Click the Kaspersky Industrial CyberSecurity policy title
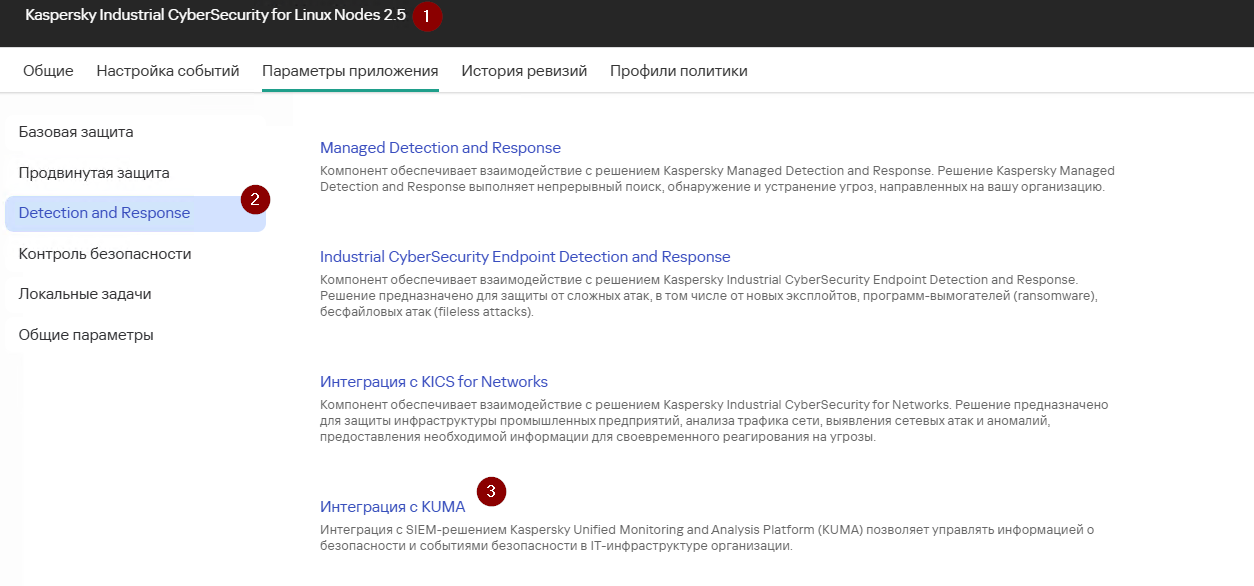Image resolution: width=1254 pixels, height=586 pixels. tap(215, 16)
